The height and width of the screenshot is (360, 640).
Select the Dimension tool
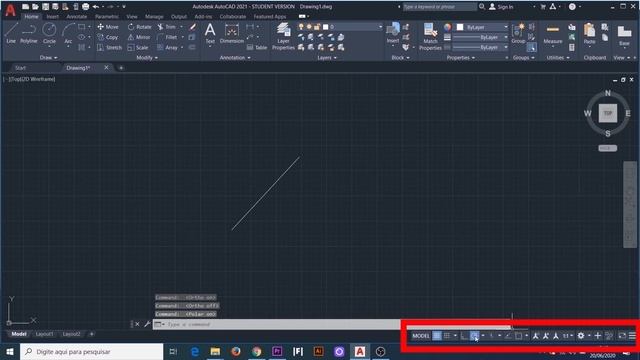(232, 33)
